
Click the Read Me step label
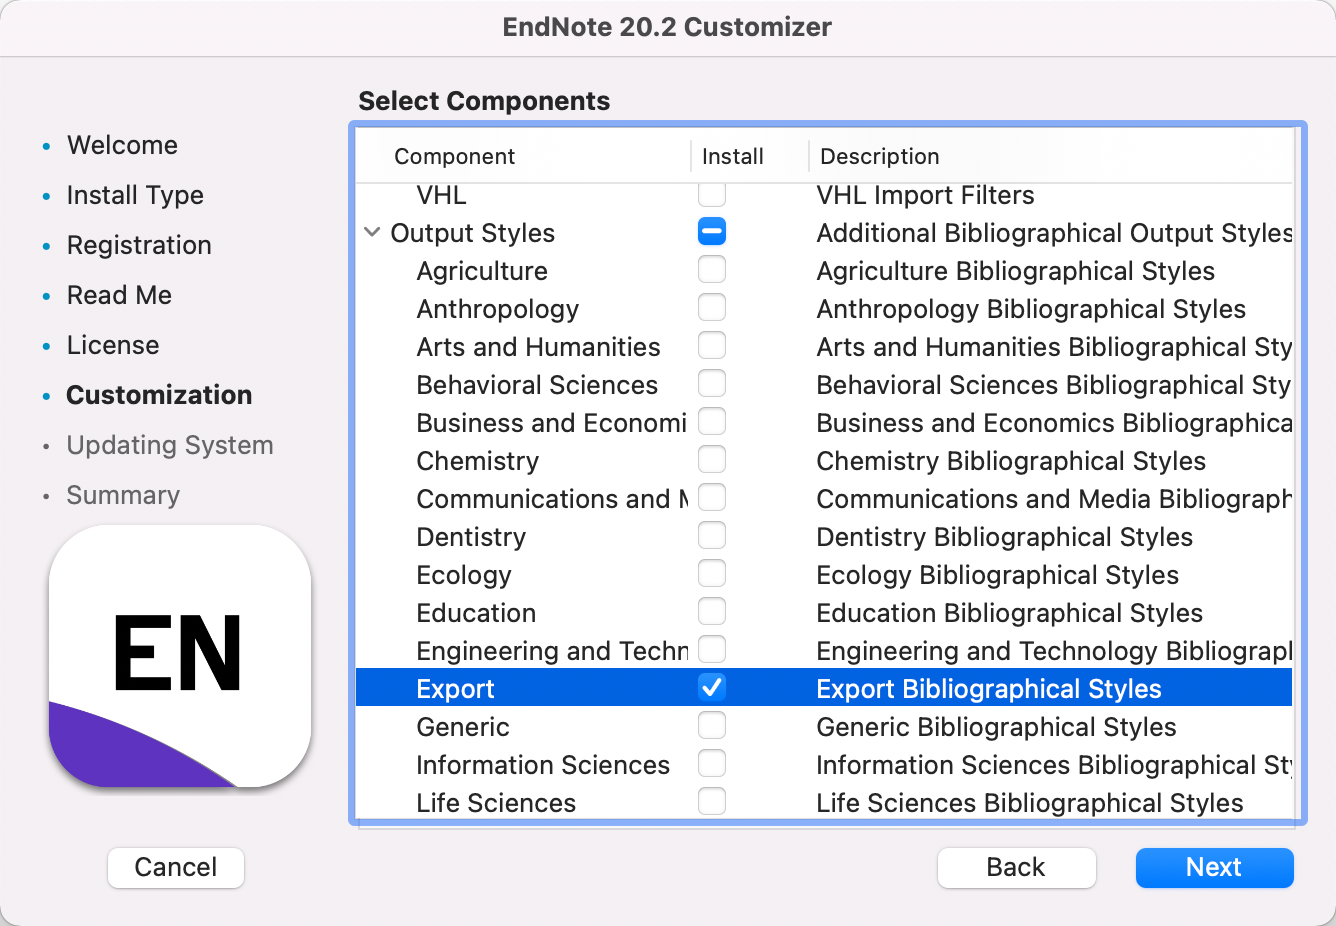[119, 295]
